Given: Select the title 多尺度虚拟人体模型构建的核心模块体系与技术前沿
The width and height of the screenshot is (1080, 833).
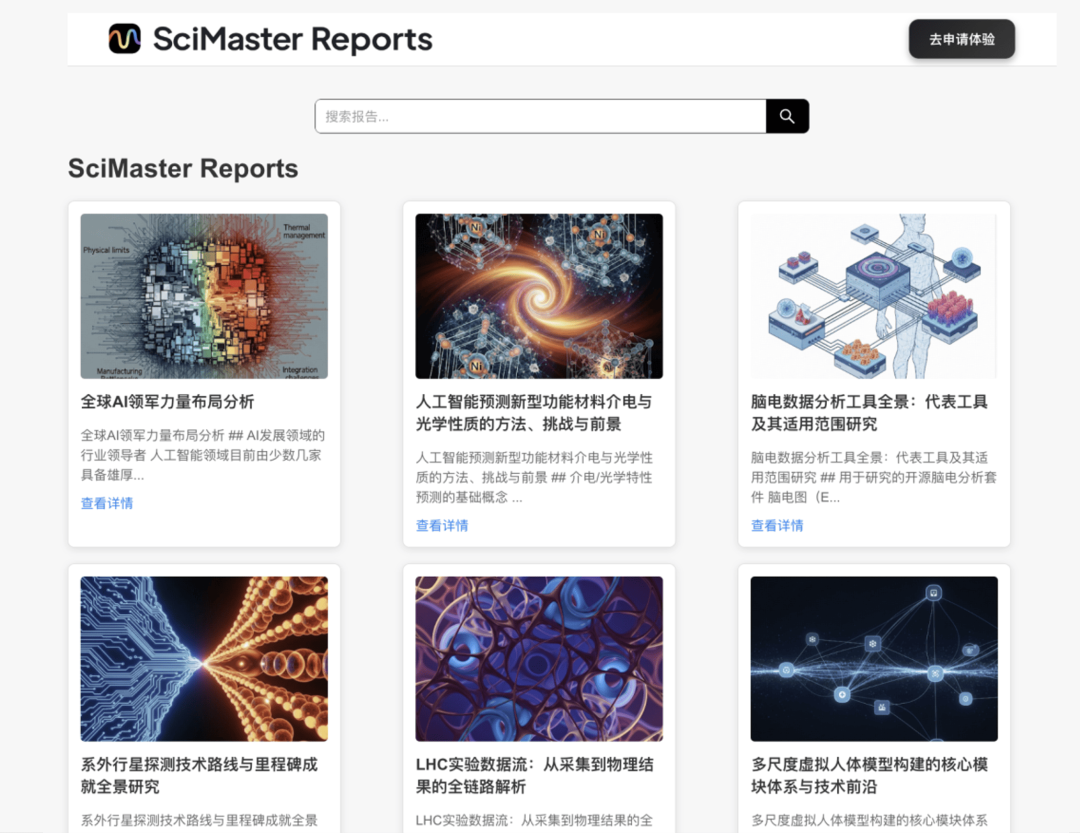Looking at the screenshot, I should tap(869, 775).
